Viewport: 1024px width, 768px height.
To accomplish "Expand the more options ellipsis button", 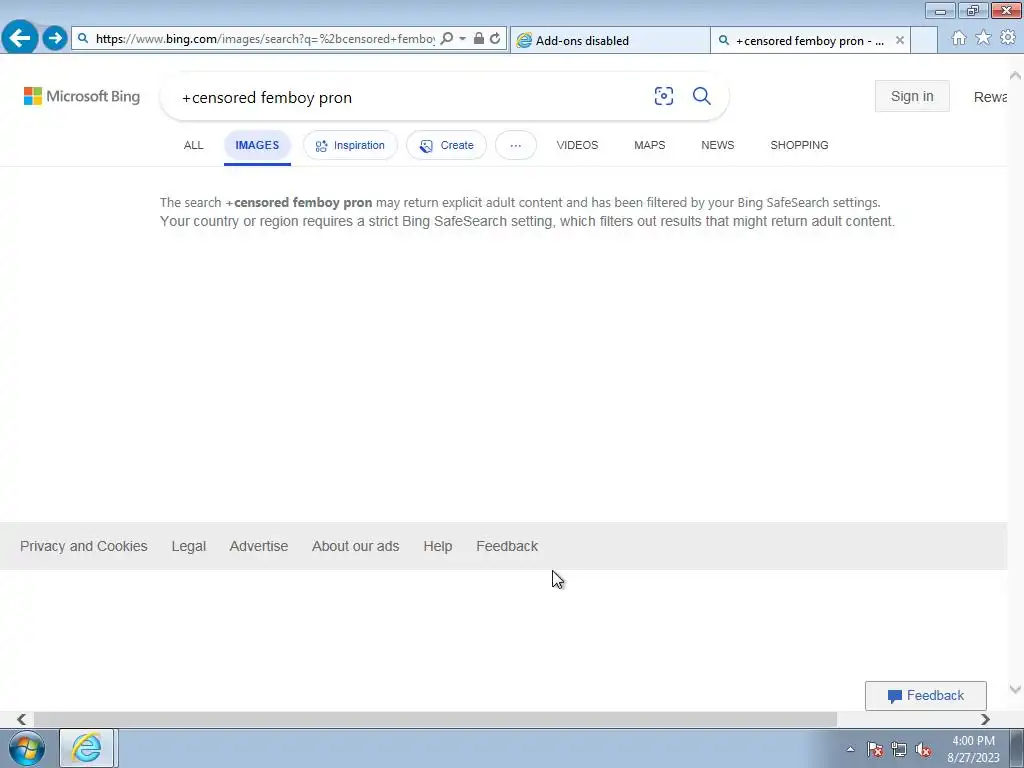I will (x=516, y=145).
